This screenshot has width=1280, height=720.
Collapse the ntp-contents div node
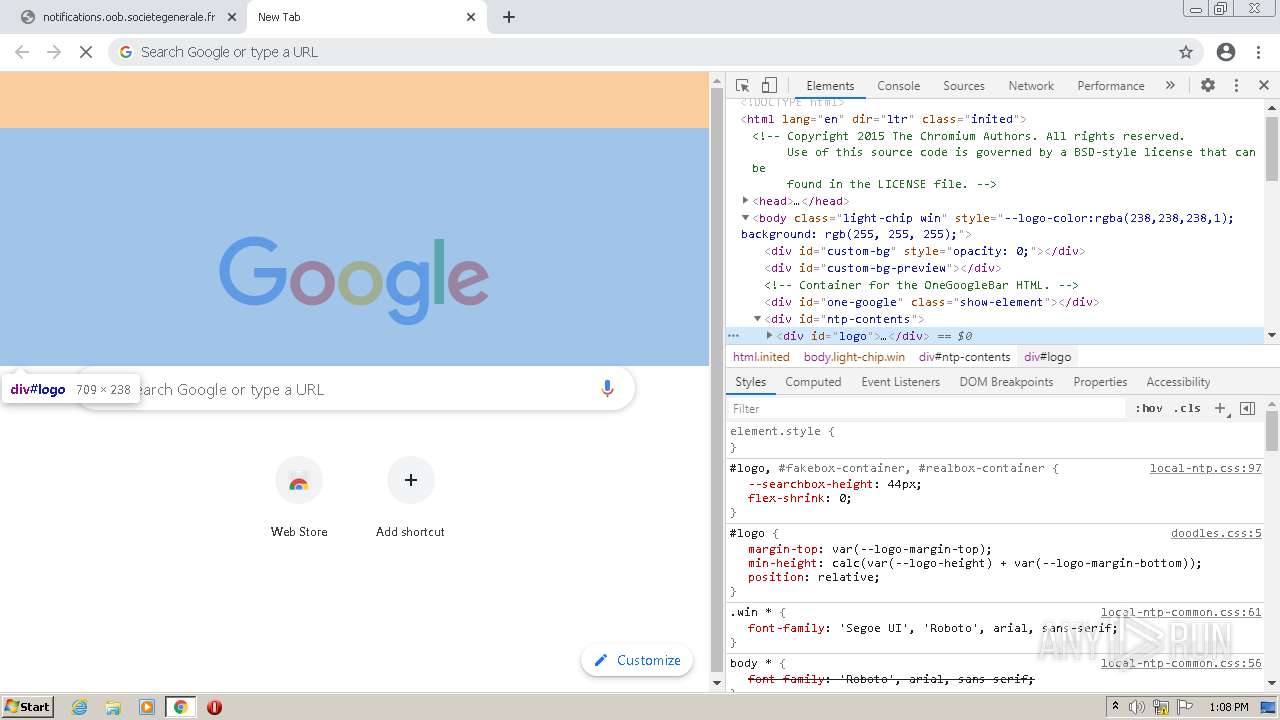pyautogui.click(x=758, y=319)
